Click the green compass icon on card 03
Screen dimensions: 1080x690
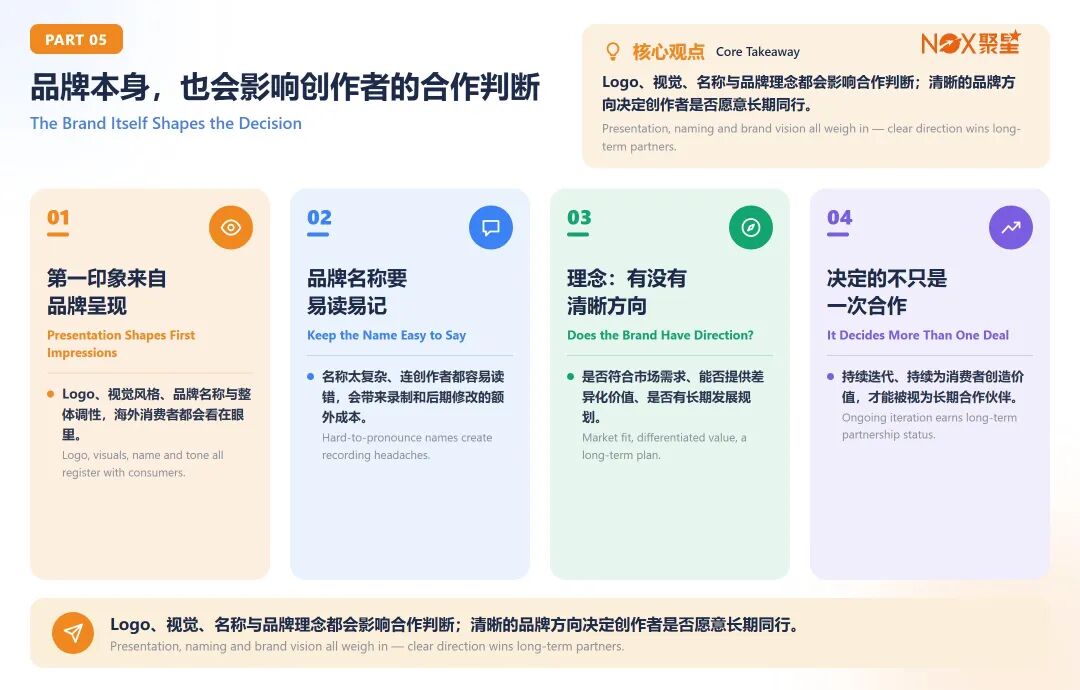[x=751, y=227]
